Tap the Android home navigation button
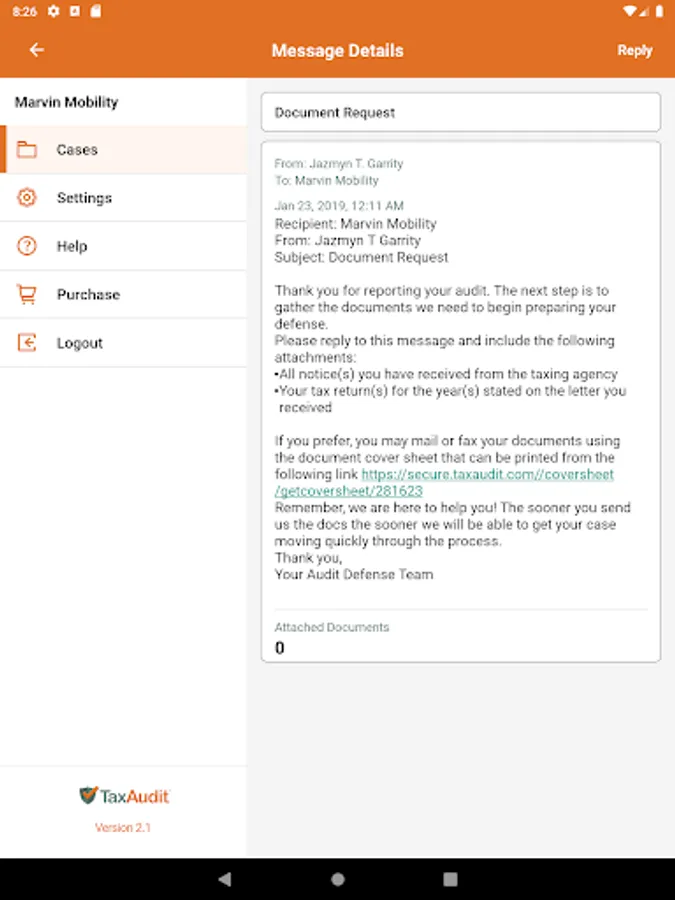The width and height of the screenshot is (675, 900). click(338, 879)
